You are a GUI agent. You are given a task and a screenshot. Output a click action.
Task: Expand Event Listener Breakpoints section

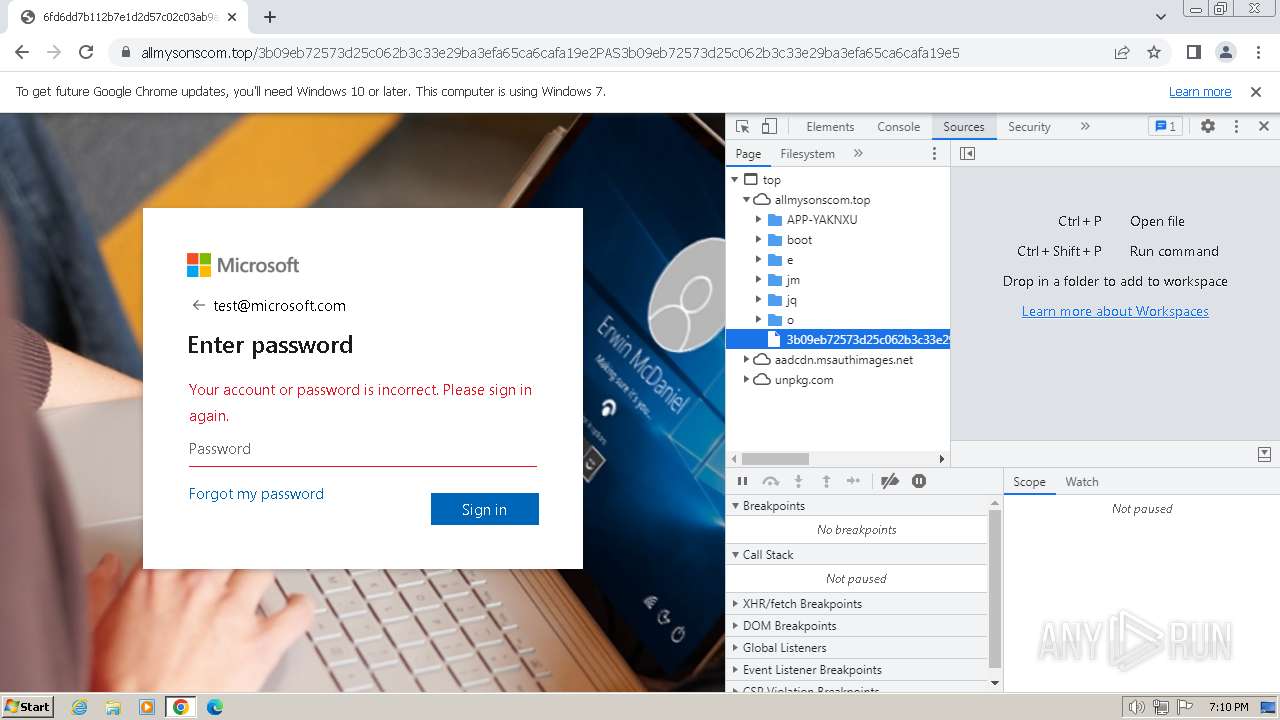click(x=856, y=670)
